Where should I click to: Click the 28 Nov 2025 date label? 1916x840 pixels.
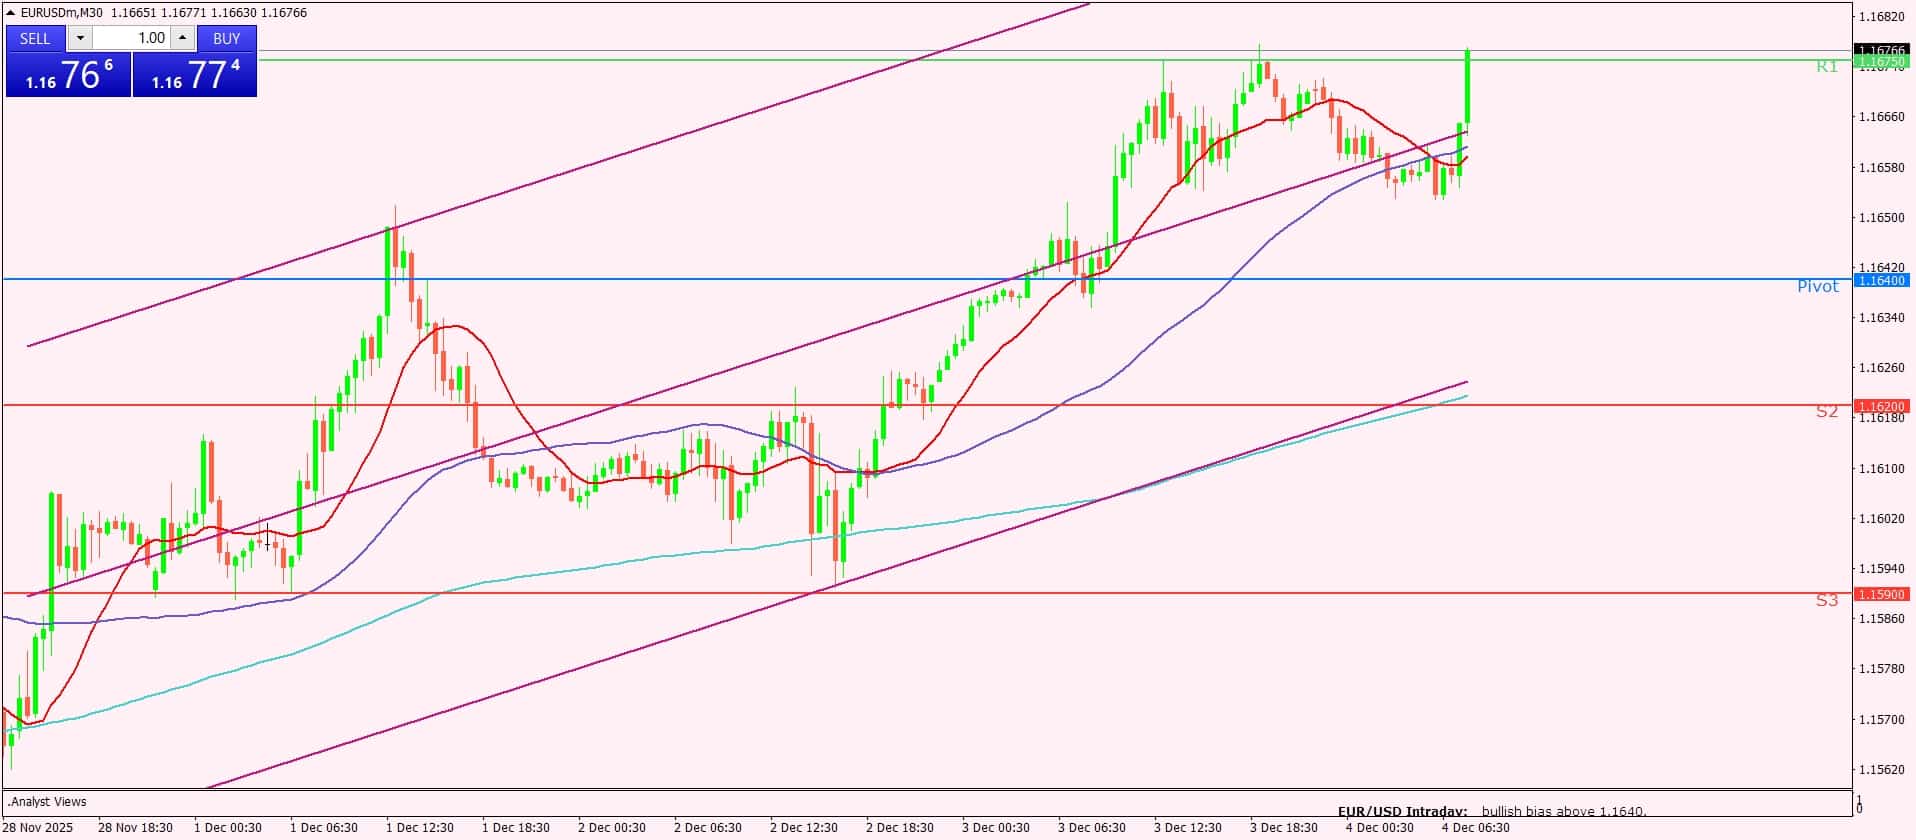coord(40,828)
